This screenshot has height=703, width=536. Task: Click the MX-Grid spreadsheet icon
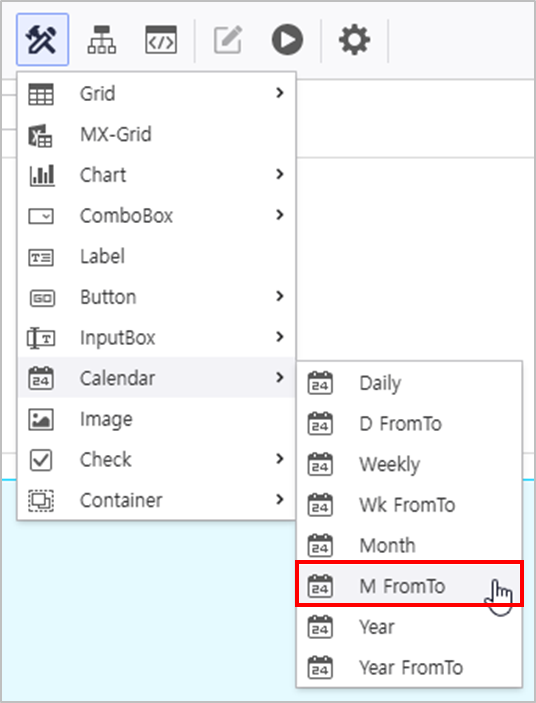click(x=40, y=135)
